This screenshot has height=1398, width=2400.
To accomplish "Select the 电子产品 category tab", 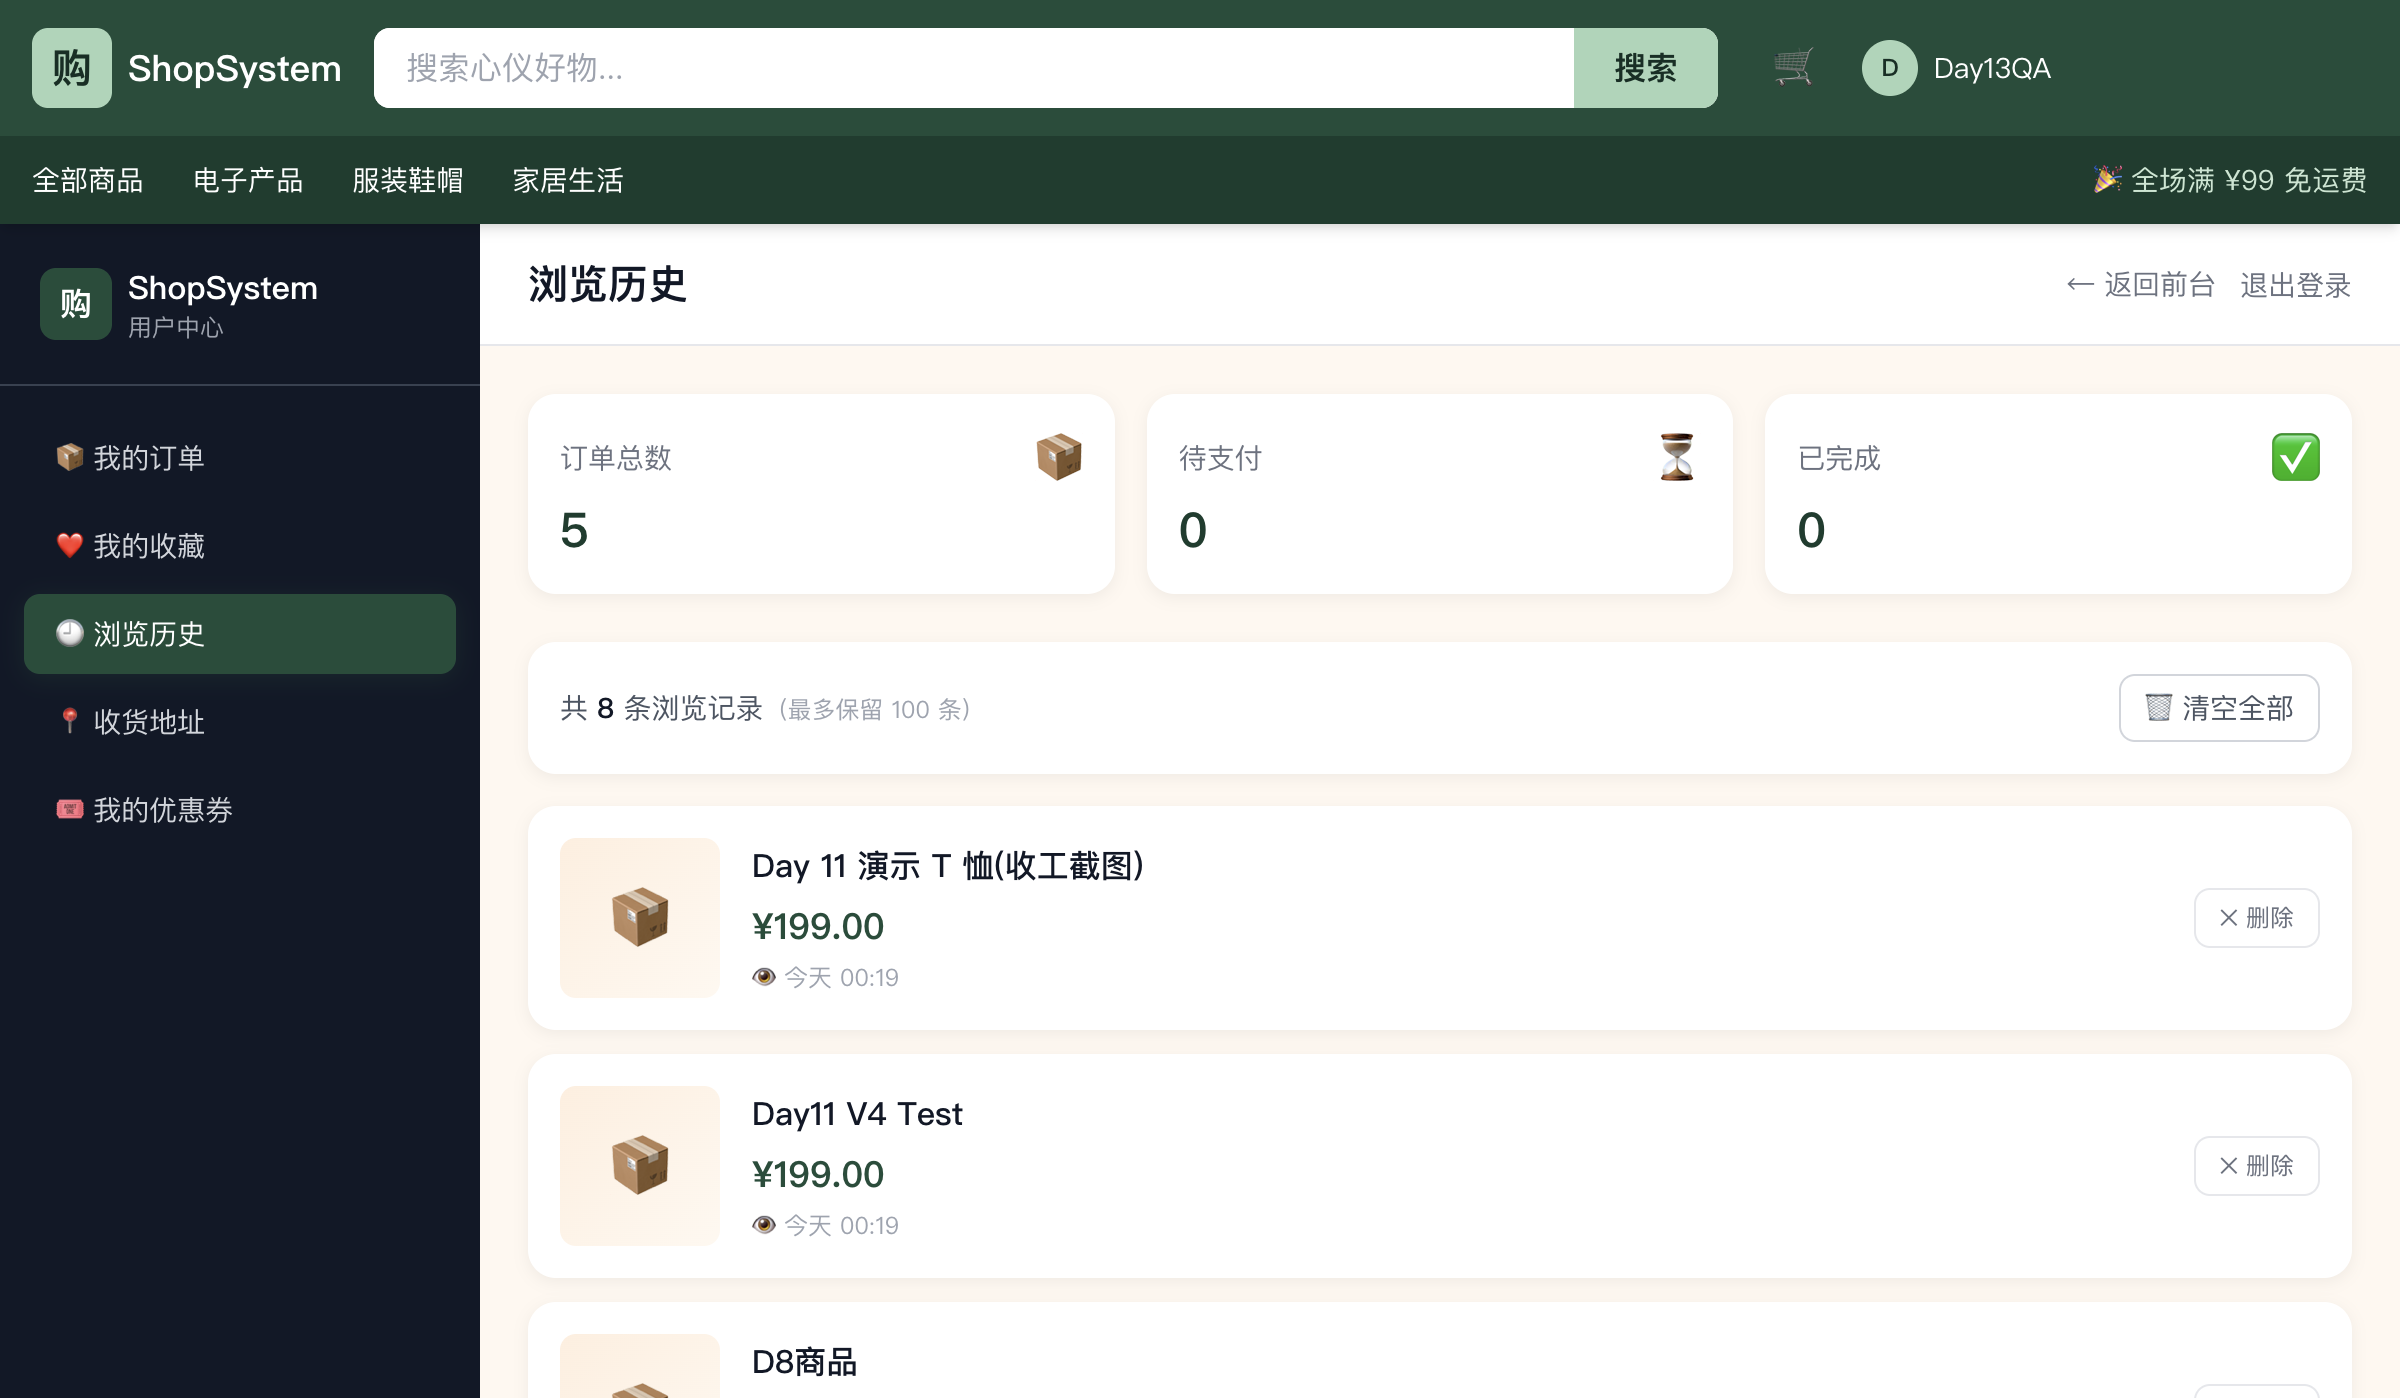I will 248,180.
